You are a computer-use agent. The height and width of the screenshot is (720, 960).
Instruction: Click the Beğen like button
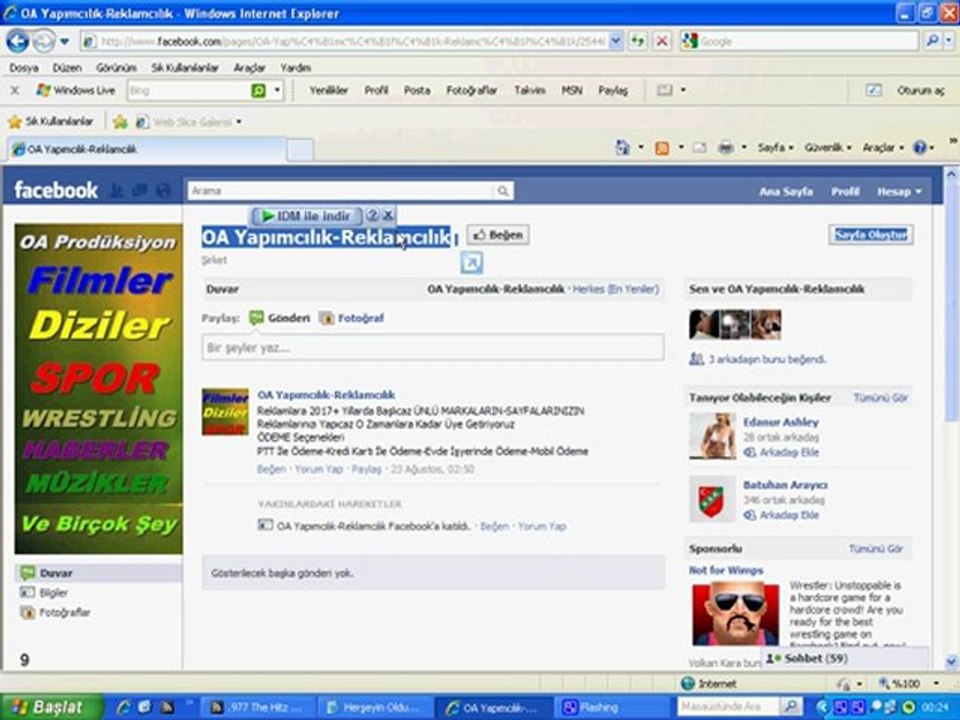click(498, 234)
